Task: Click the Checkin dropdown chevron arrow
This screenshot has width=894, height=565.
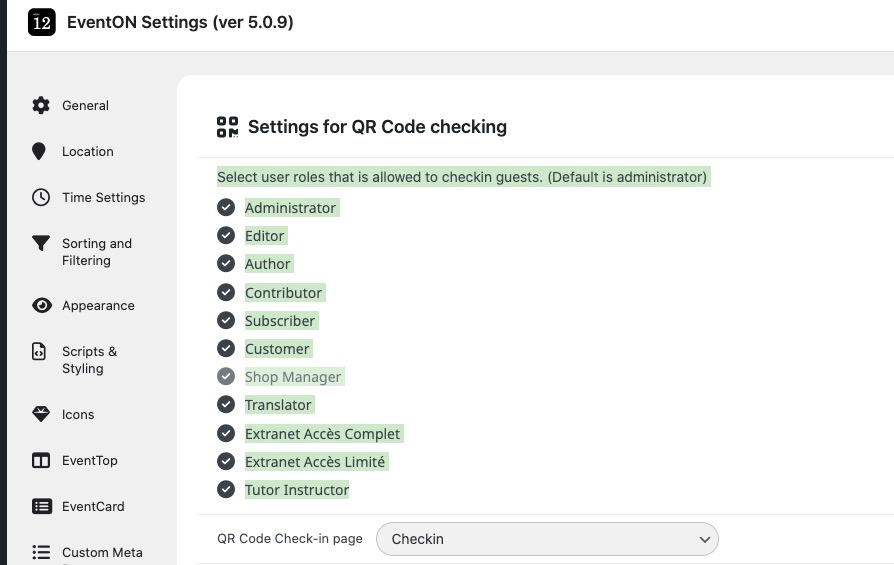Action: (x=705, y=539)
